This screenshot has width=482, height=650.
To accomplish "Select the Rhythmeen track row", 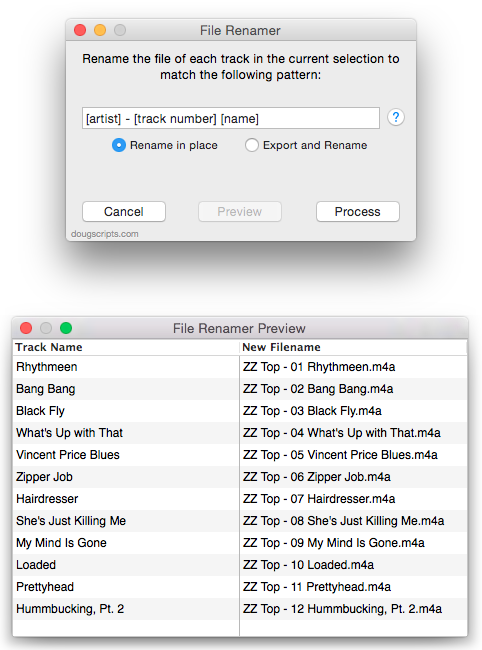I will 240,367.
